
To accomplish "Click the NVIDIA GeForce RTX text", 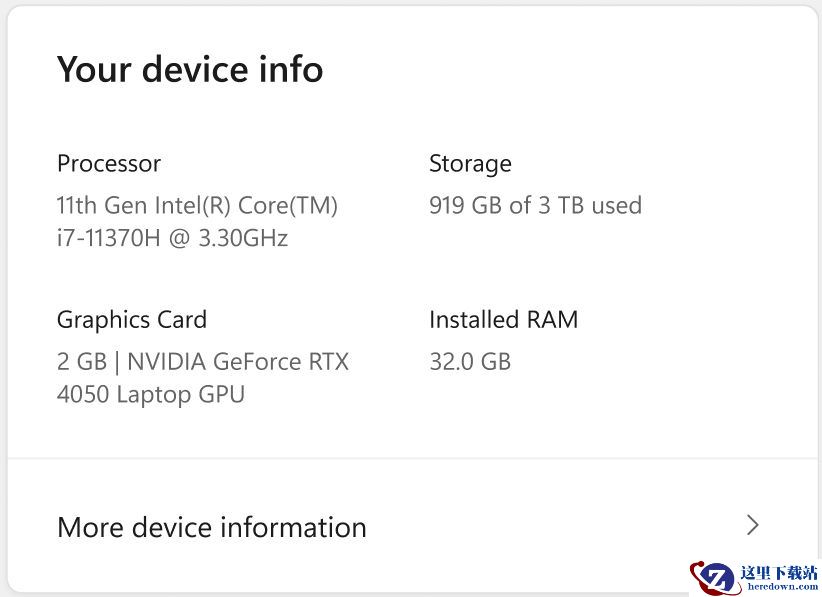I will click(x=238, y=362).
